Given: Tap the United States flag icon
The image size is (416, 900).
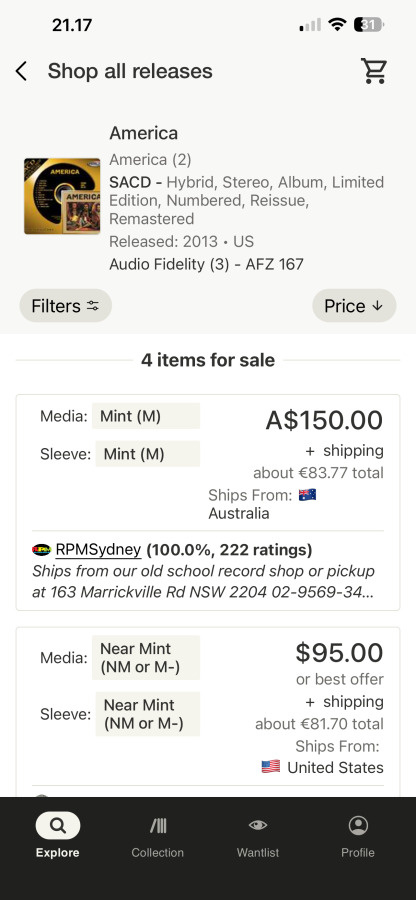Looking at the screenshot, I should coord(271,767).
